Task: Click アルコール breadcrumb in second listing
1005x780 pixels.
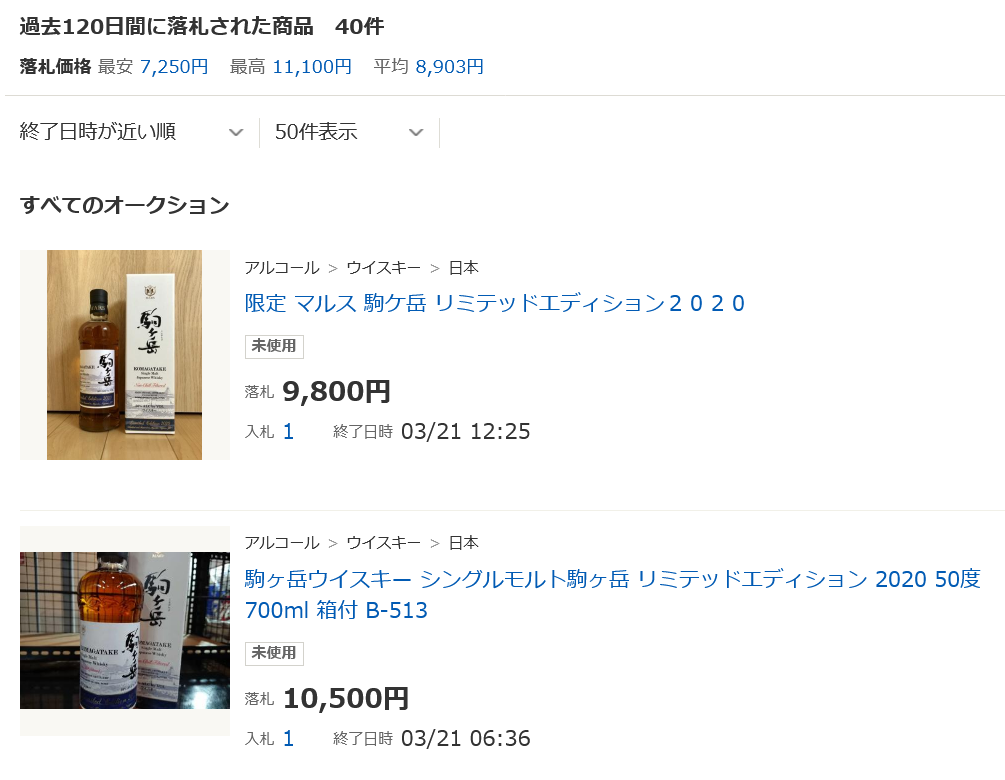Action: pyautogui.click(x=281, y=543)
